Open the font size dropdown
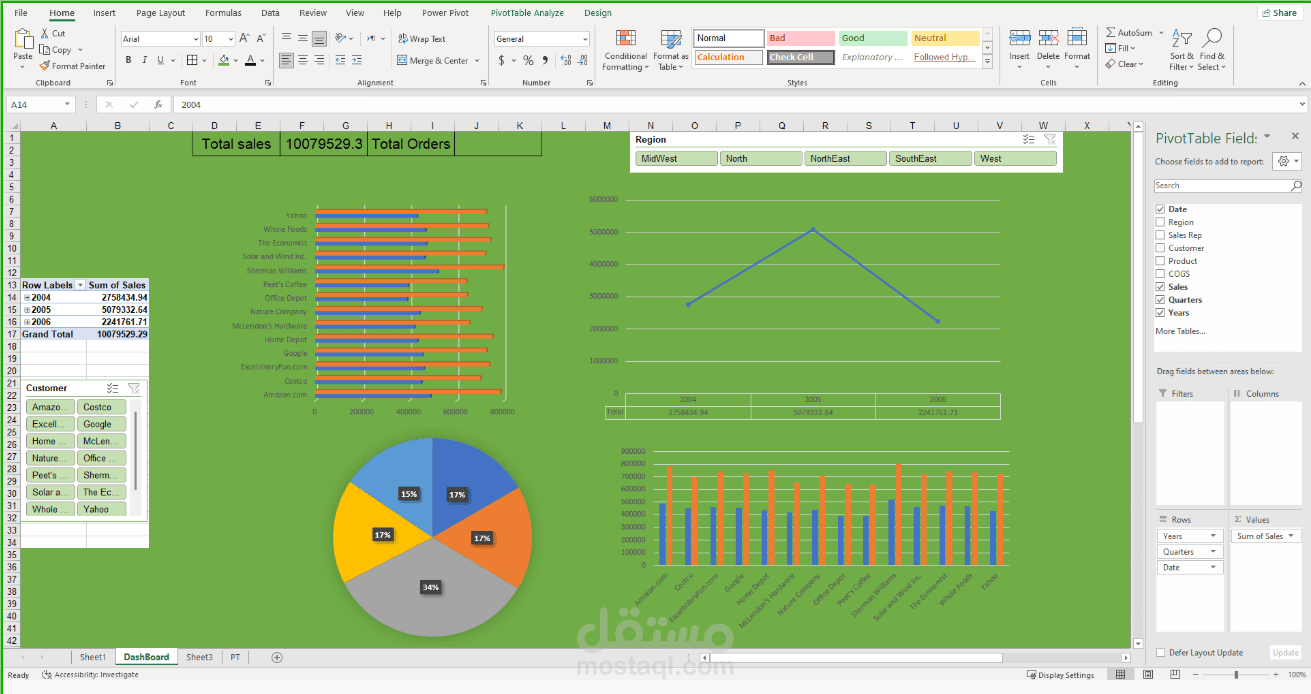This screenshot has width=1311, height=694. pos(231,39)
